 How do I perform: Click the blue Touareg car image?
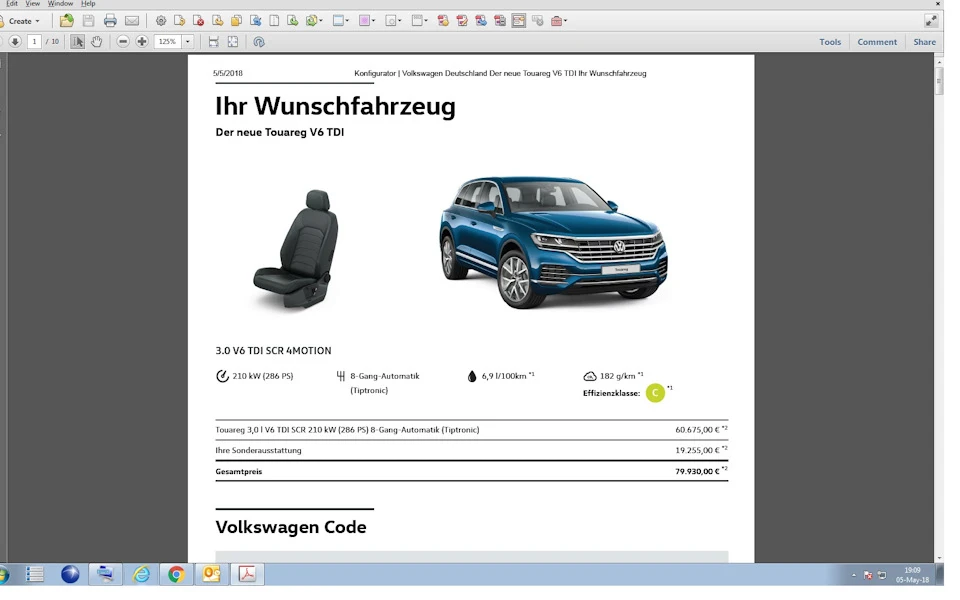[553, 242]
